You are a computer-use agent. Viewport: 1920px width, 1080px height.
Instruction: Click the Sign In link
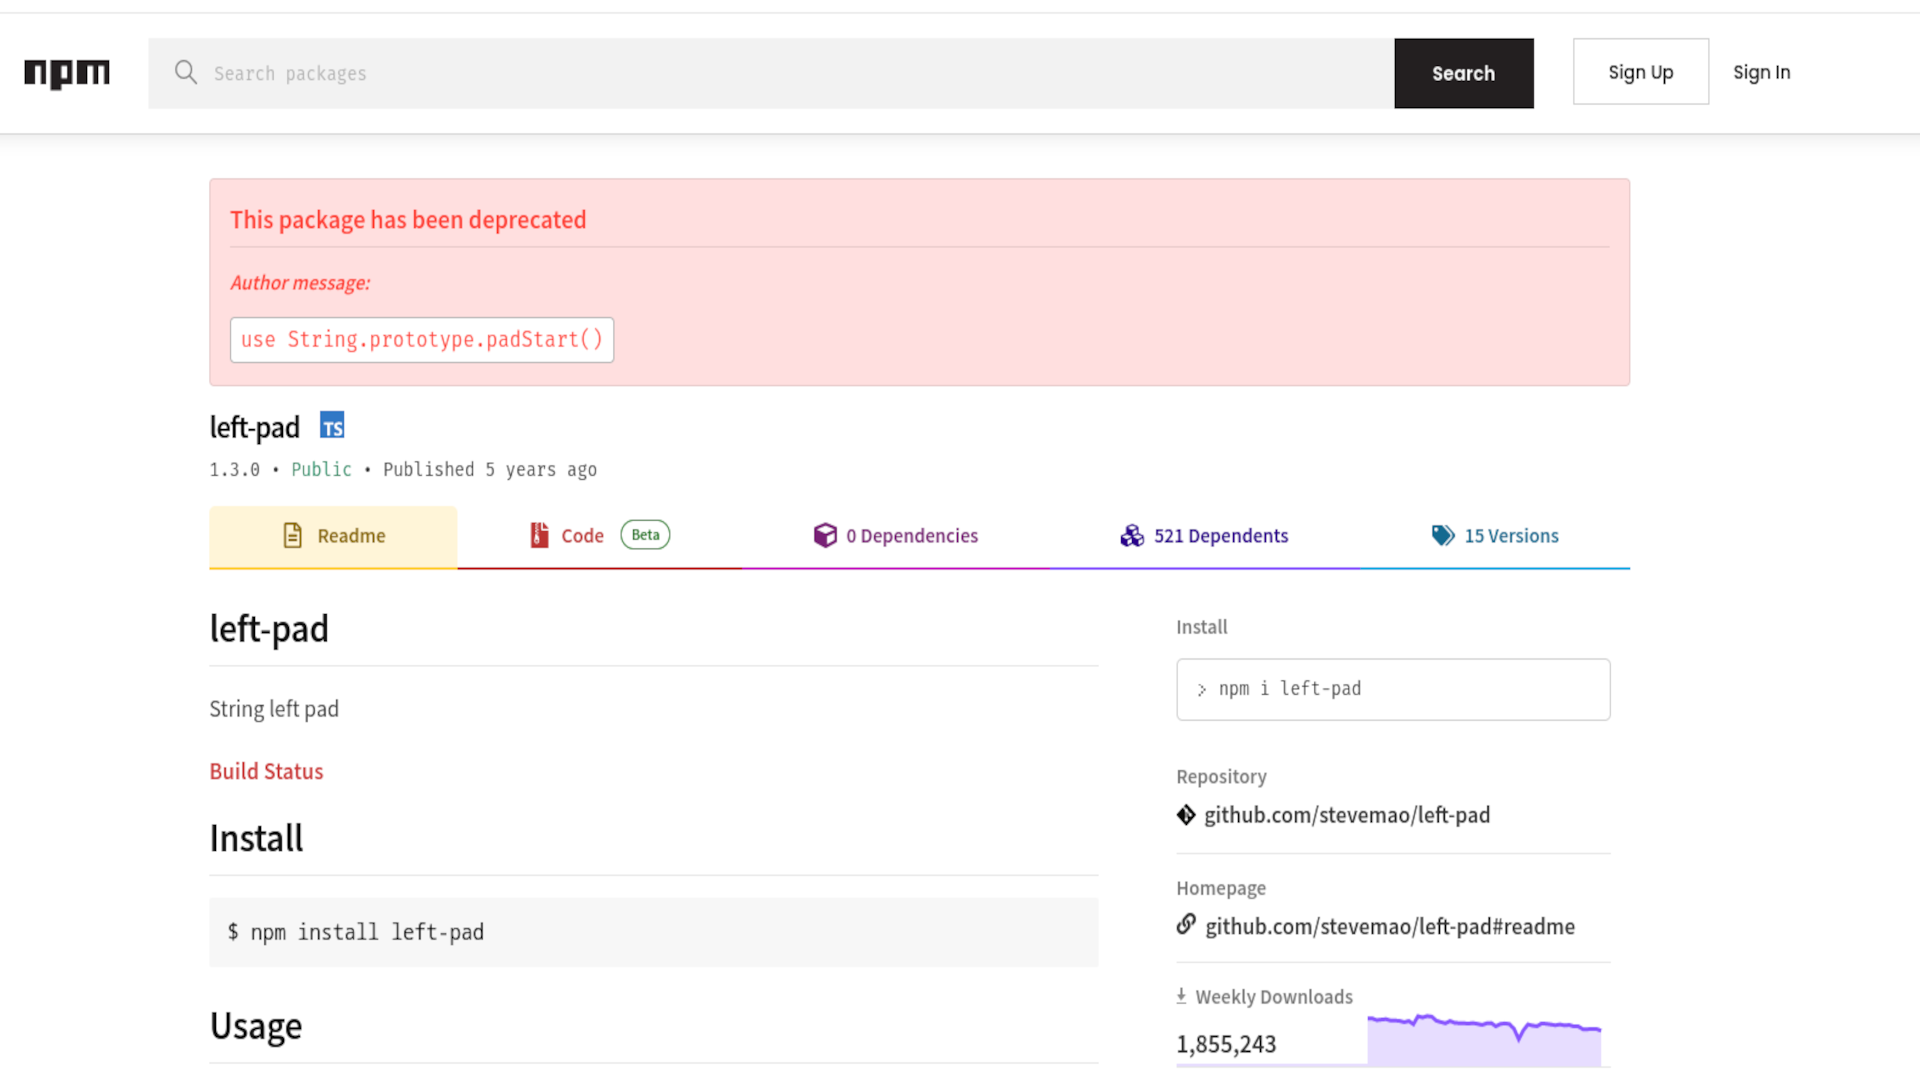[1761, 72]
